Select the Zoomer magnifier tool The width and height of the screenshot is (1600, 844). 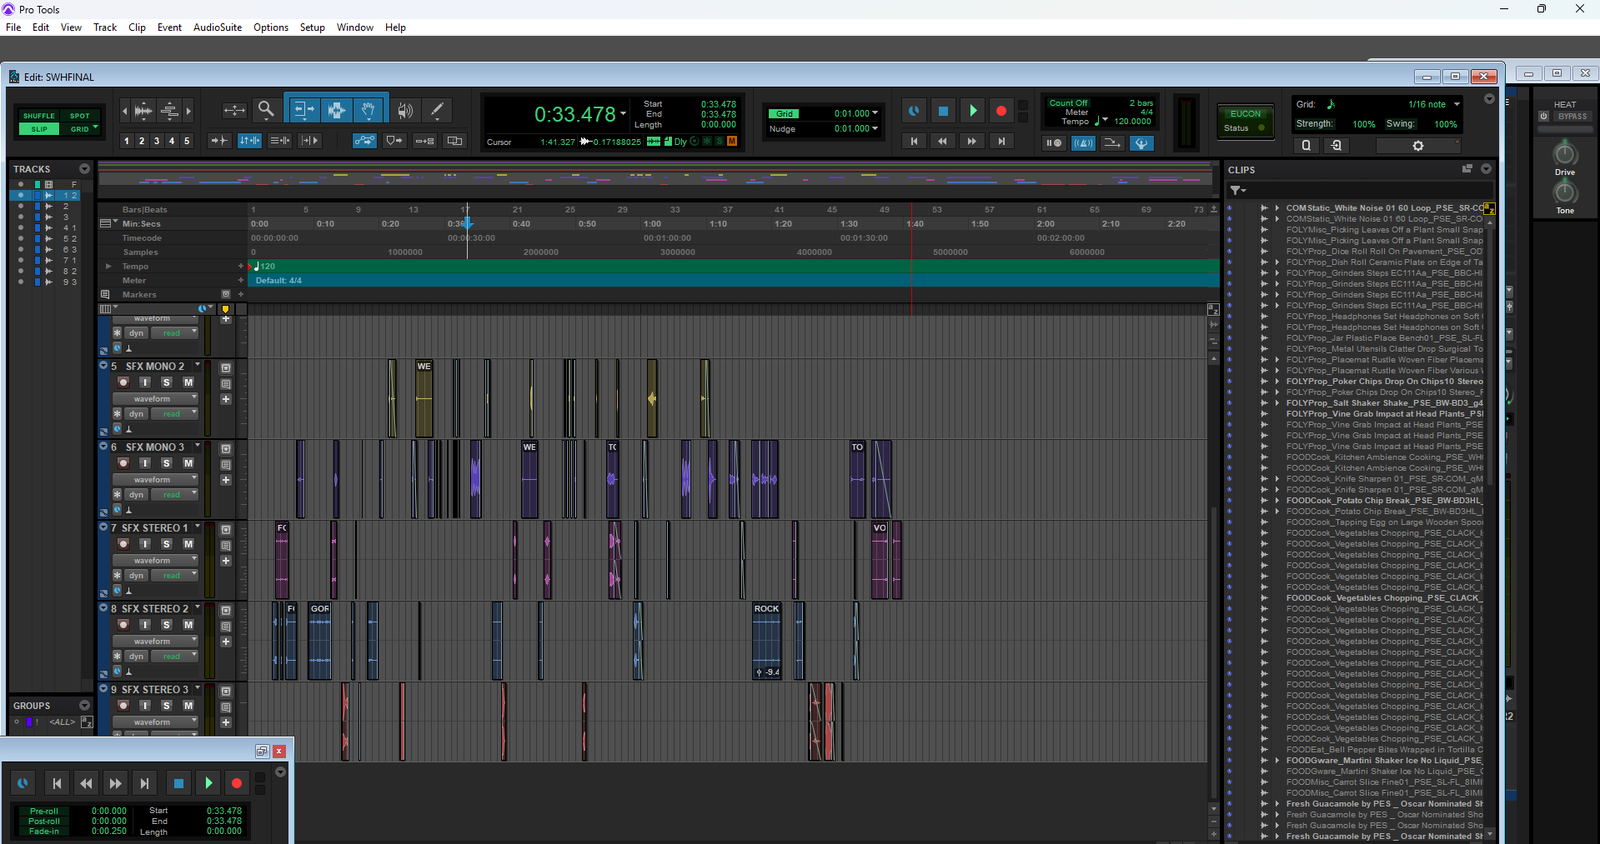(x=266, y=110)
